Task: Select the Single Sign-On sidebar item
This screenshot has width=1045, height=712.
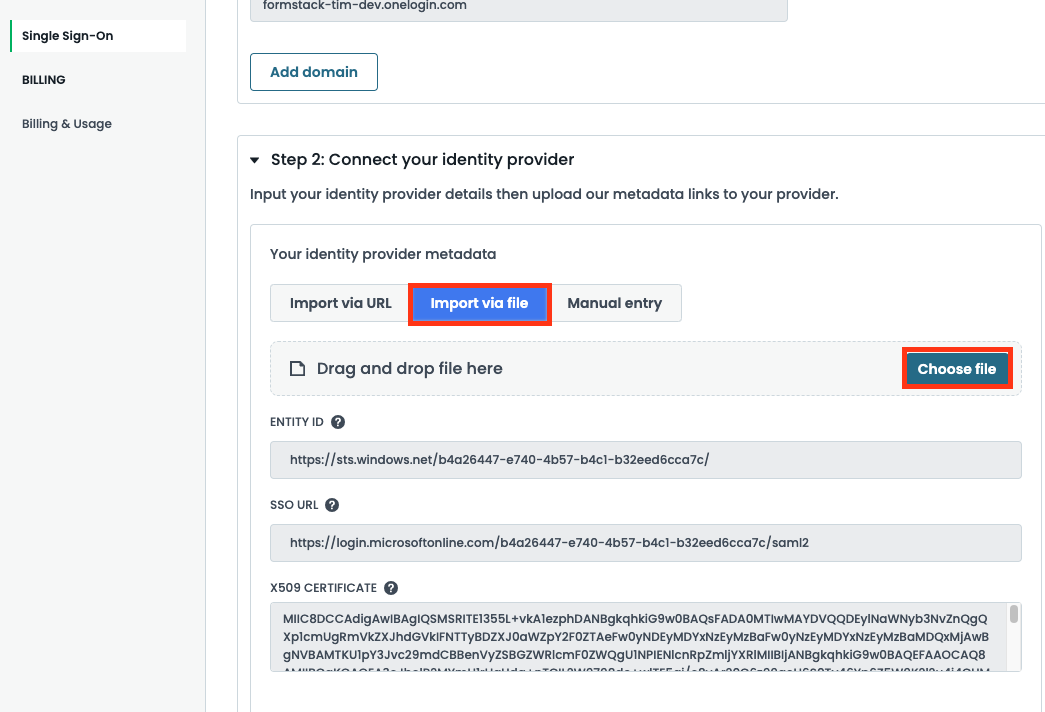Action: [x=67, y=35]
